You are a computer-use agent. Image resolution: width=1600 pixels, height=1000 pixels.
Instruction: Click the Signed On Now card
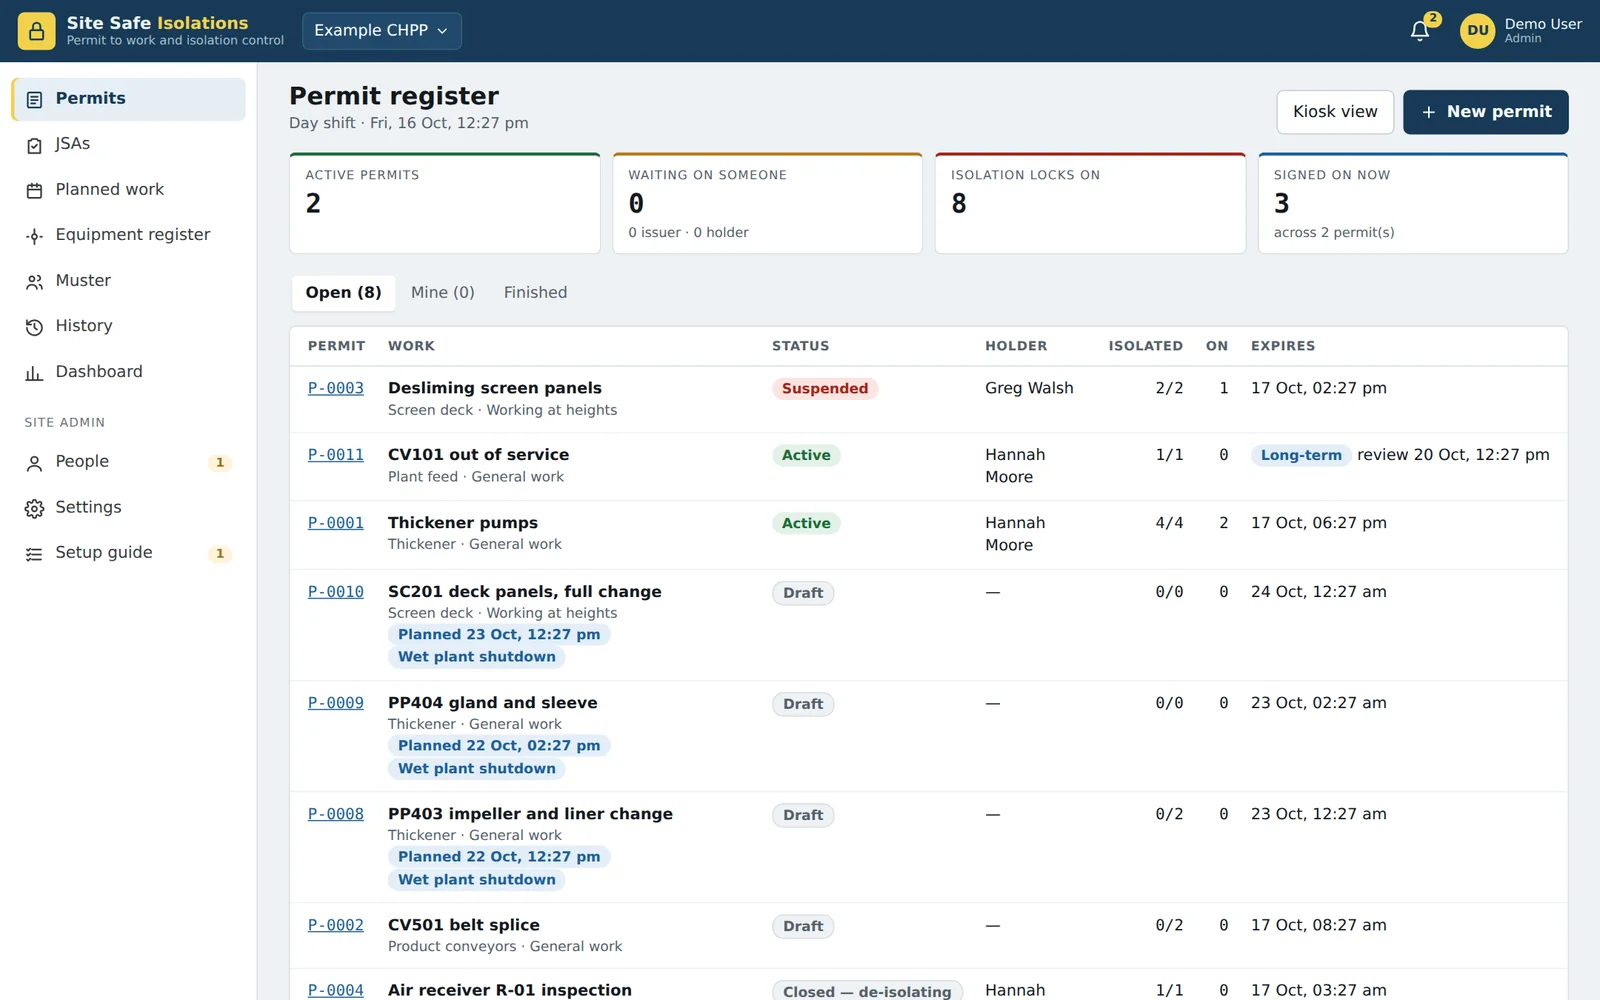[1413, 203]
